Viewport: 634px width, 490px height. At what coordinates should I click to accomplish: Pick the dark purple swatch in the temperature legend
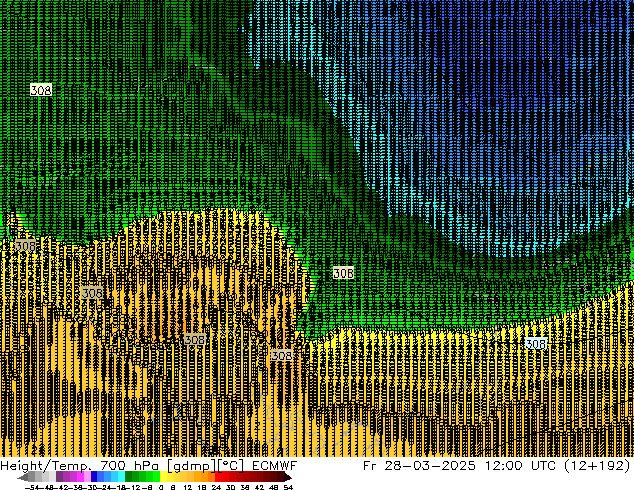59,476
